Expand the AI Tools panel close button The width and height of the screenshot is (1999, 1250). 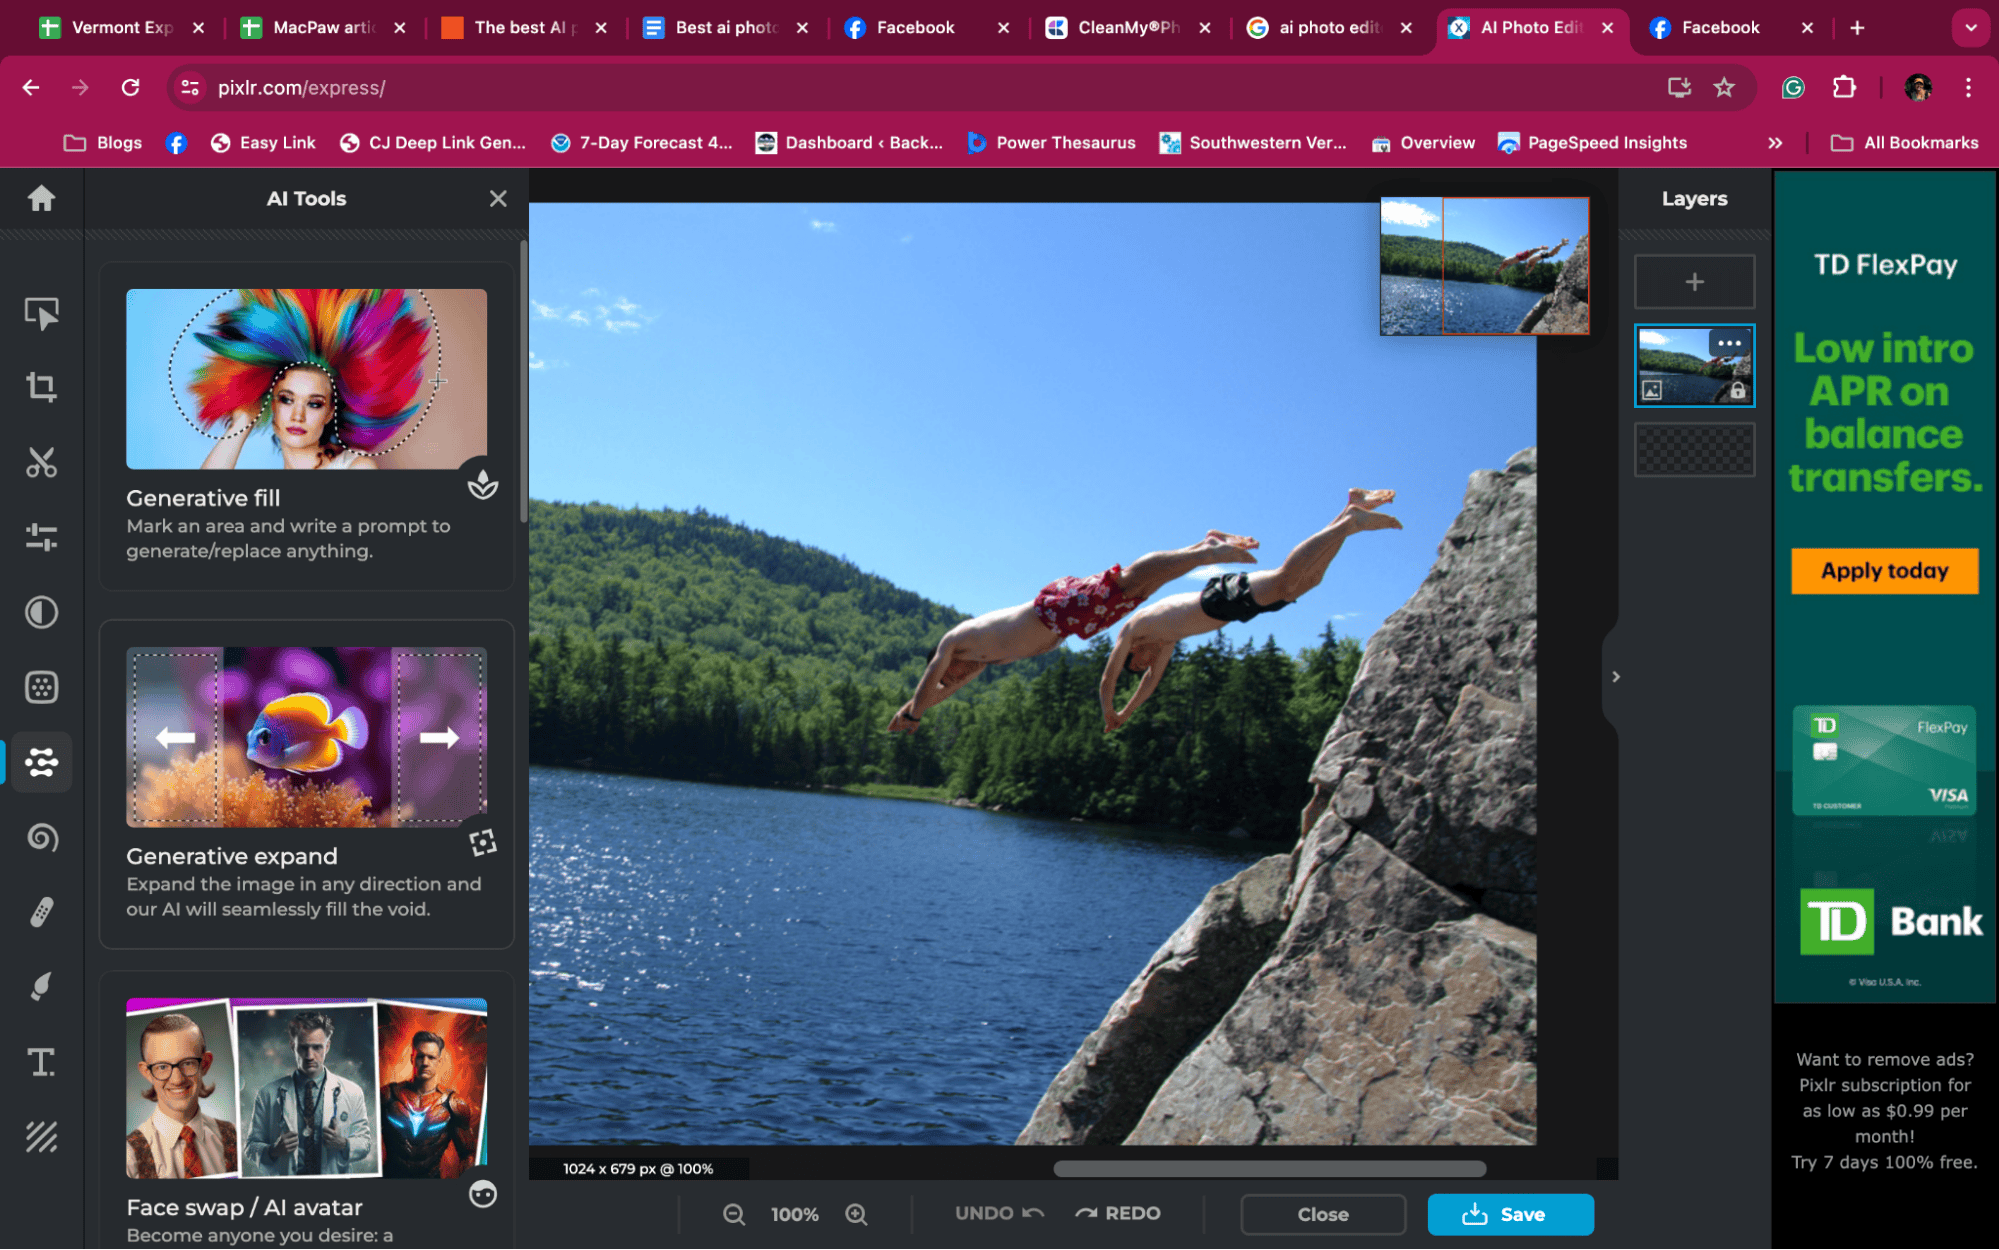(x=500, y=199)
